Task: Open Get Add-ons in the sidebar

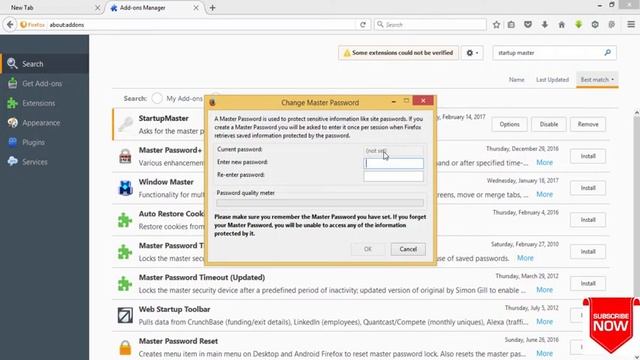Action: (x=44, y=83)
